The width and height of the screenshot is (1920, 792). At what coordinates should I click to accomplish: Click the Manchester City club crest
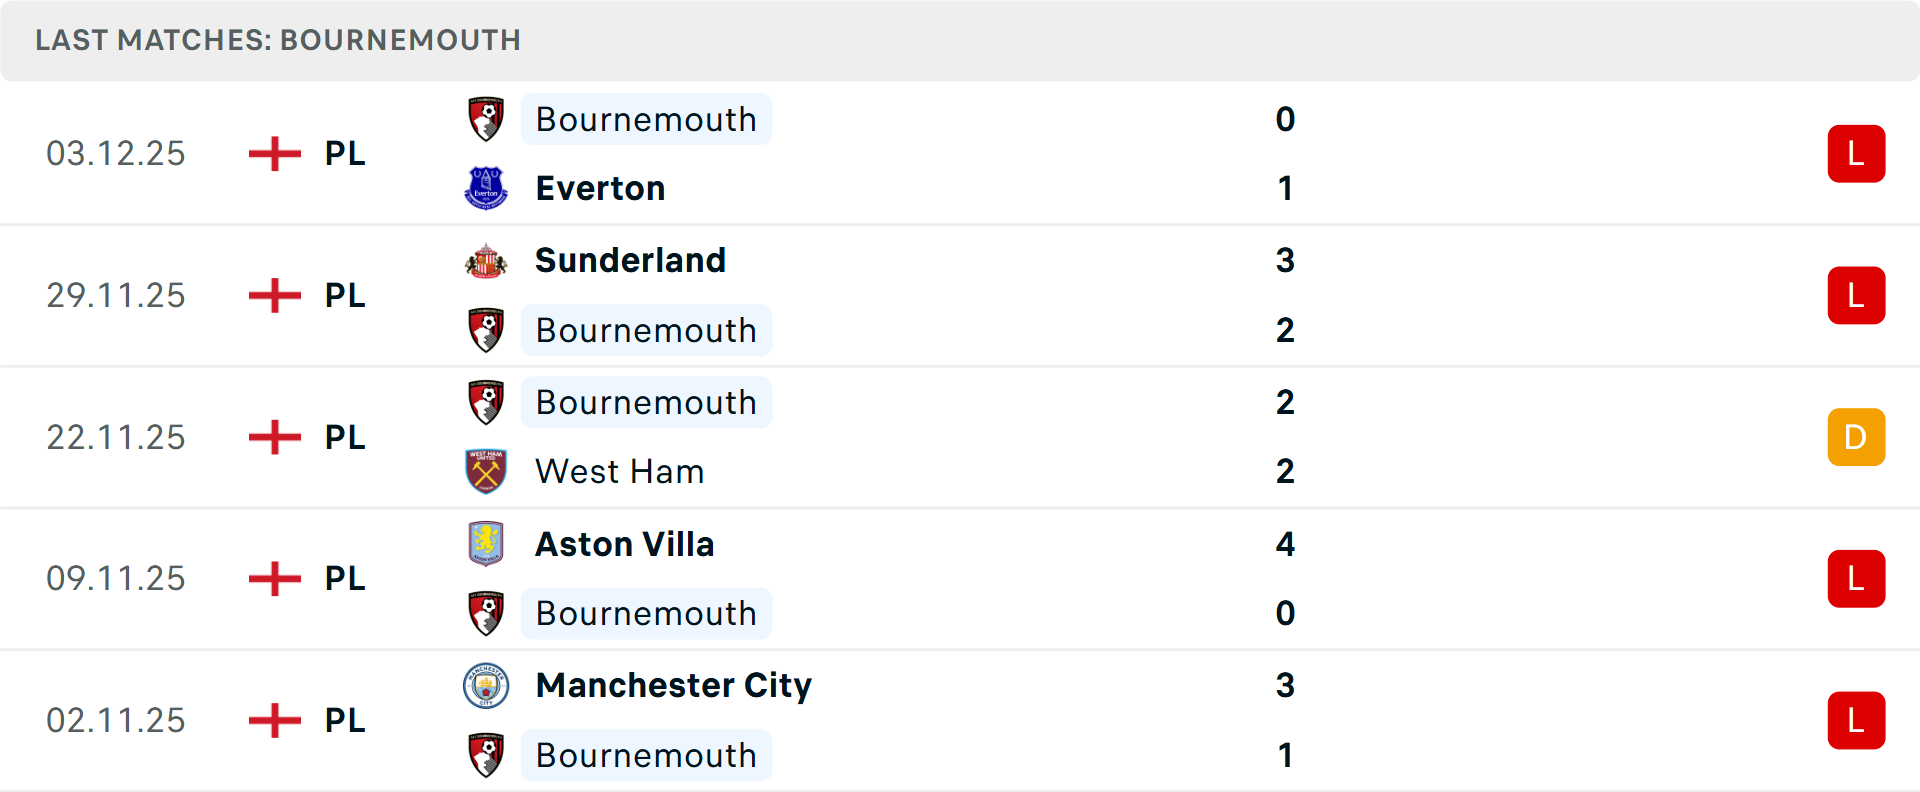click(486, 686)
